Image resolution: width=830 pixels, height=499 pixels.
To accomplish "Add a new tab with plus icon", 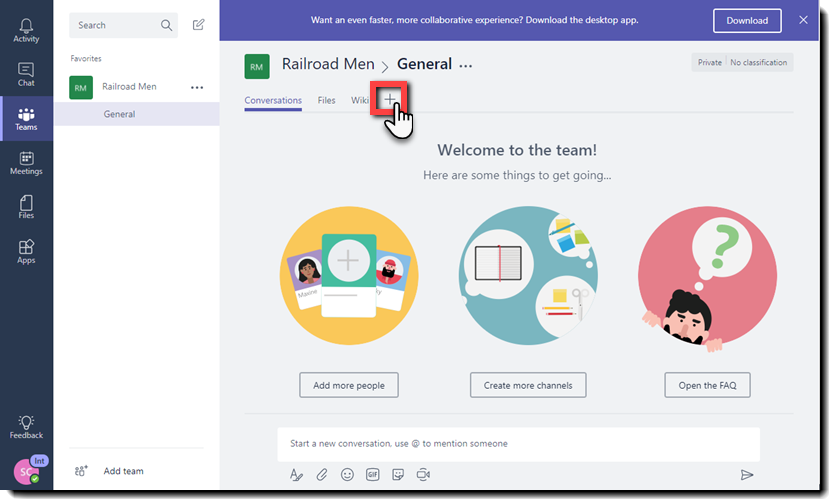I will click(x=390, y=99).
